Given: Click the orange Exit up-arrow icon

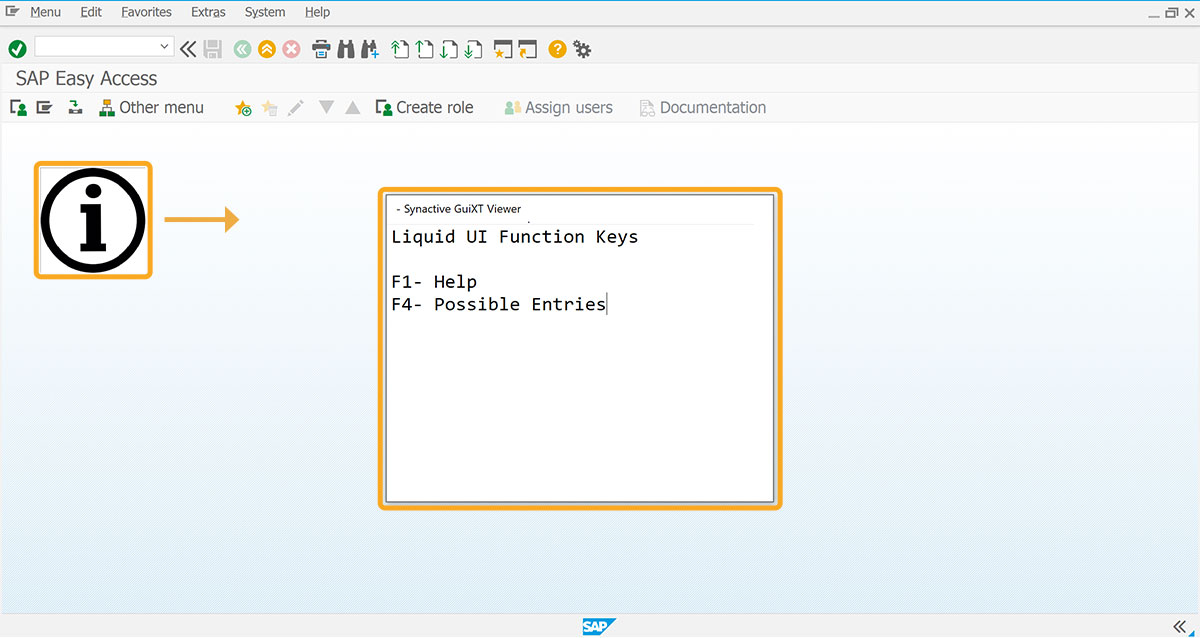Looking at the screenshot, I should click(x=267, y=48).
